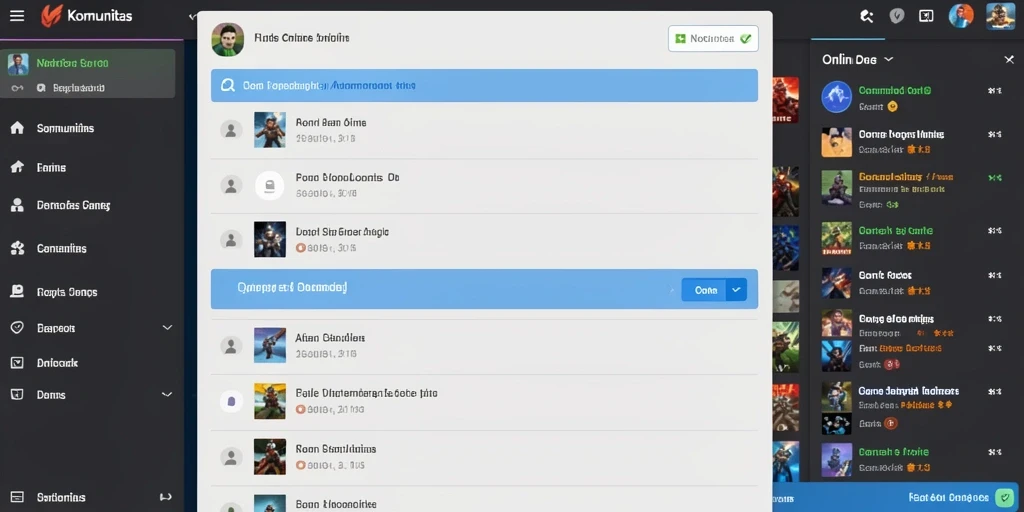This screenshot has width=1024, height=512.
Task: Open the Dotol Sir Buer Angic thumbnail
Action: tap(270, 239)
